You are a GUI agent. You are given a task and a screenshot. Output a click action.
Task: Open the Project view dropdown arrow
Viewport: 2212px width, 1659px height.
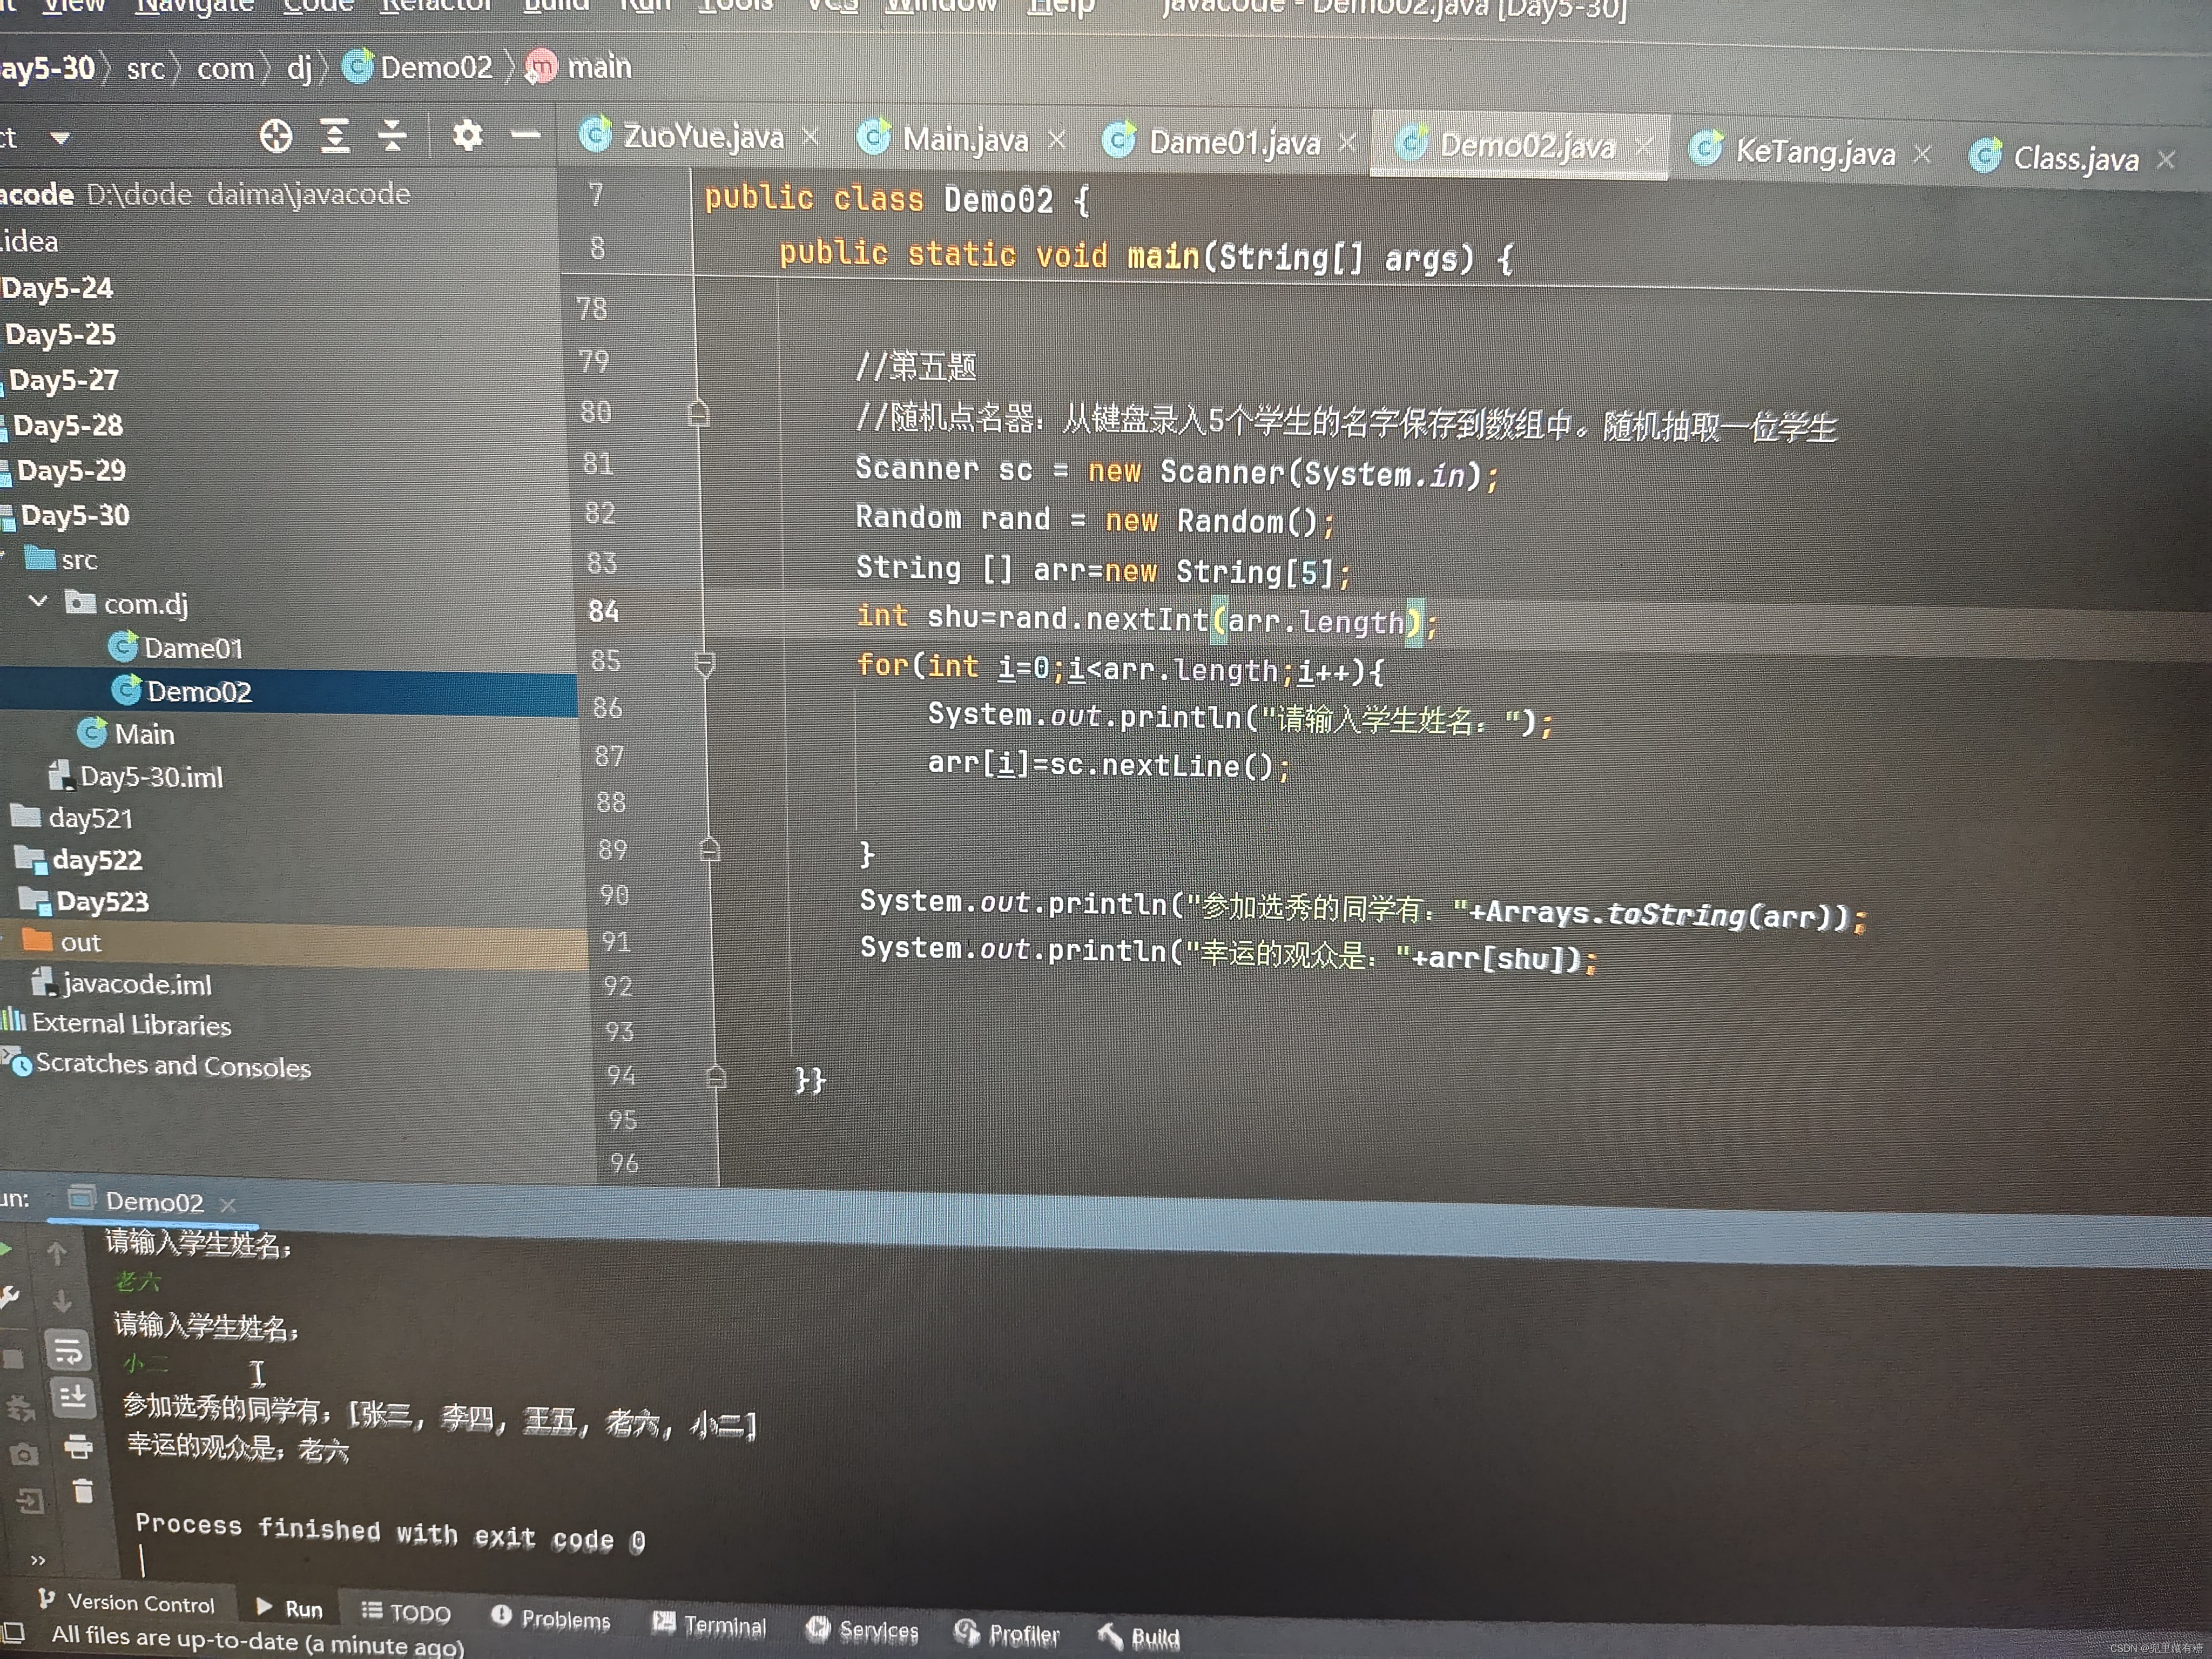(60, 137)
